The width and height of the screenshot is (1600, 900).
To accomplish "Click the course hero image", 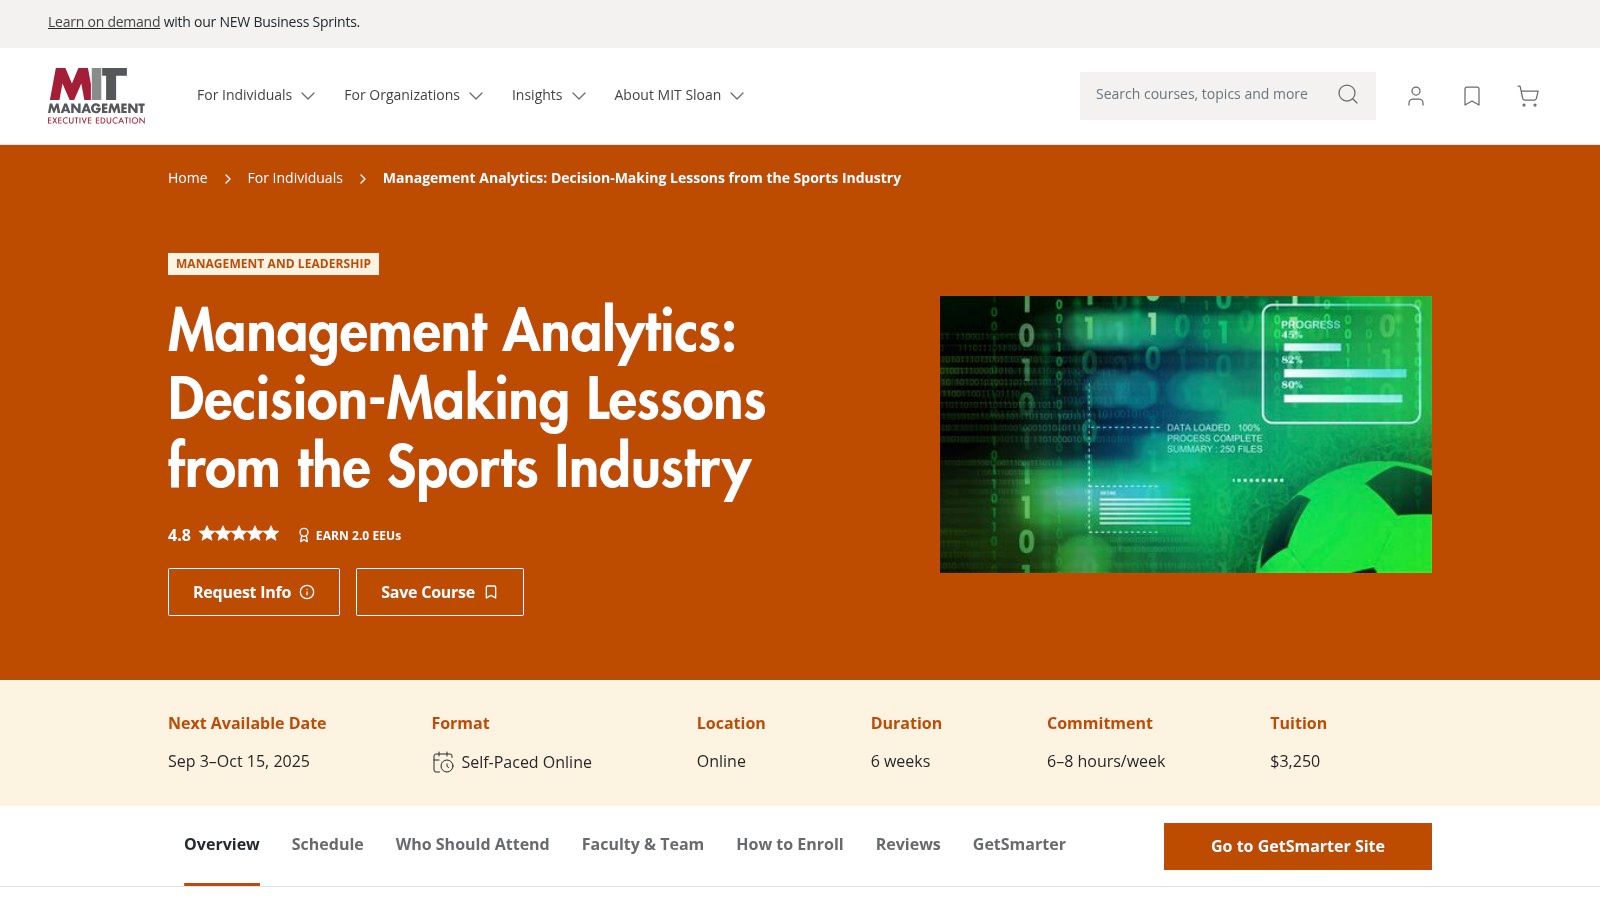I will tap(1186, 434).
